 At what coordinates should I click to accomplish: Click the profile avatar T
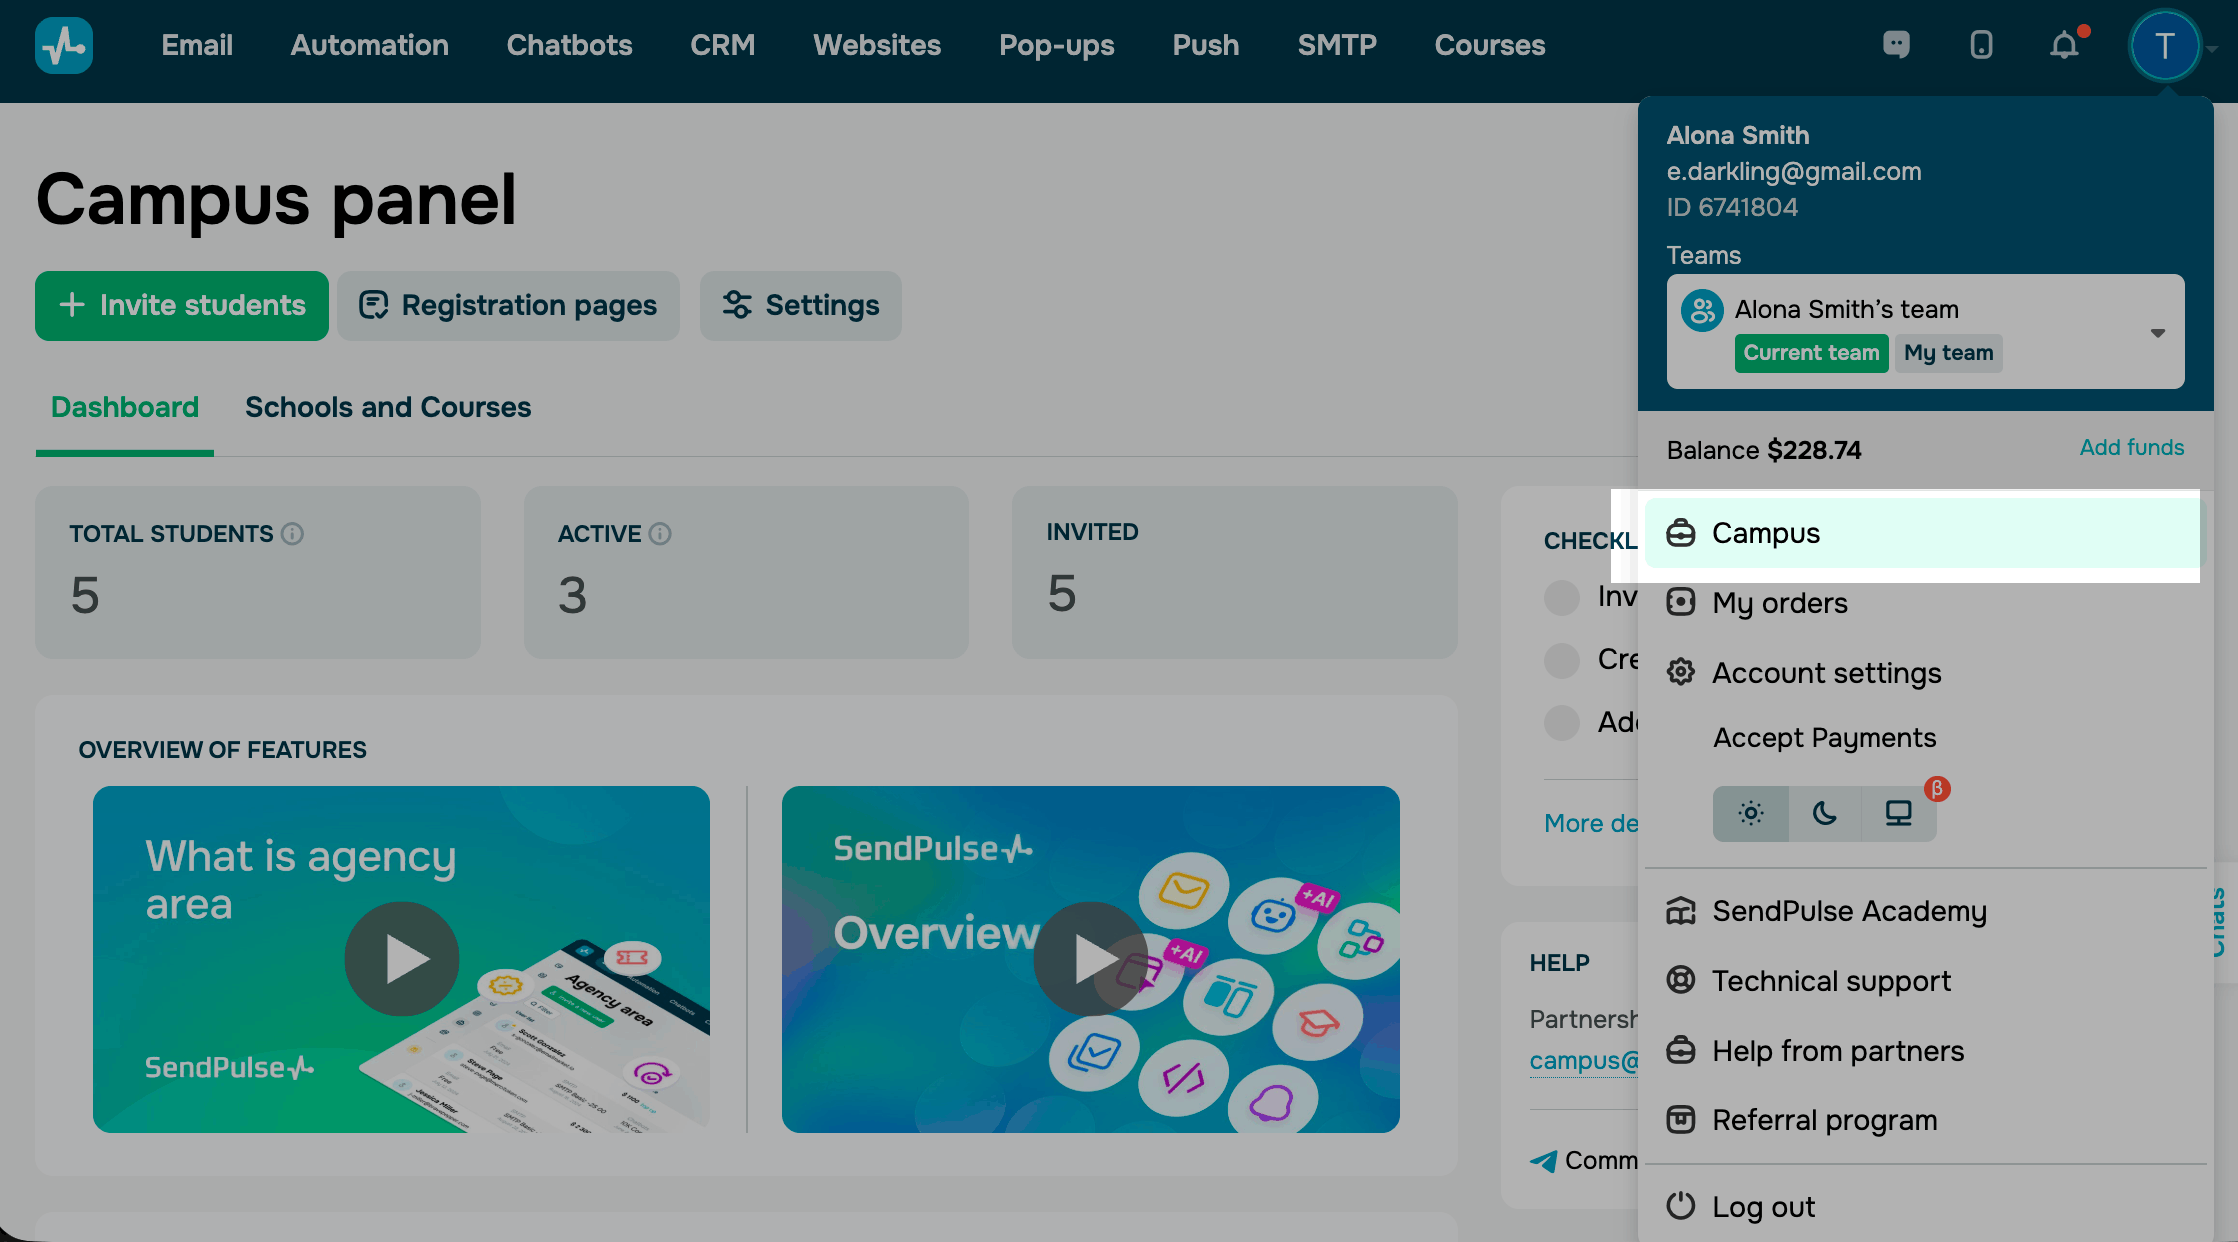point(2164,45)
